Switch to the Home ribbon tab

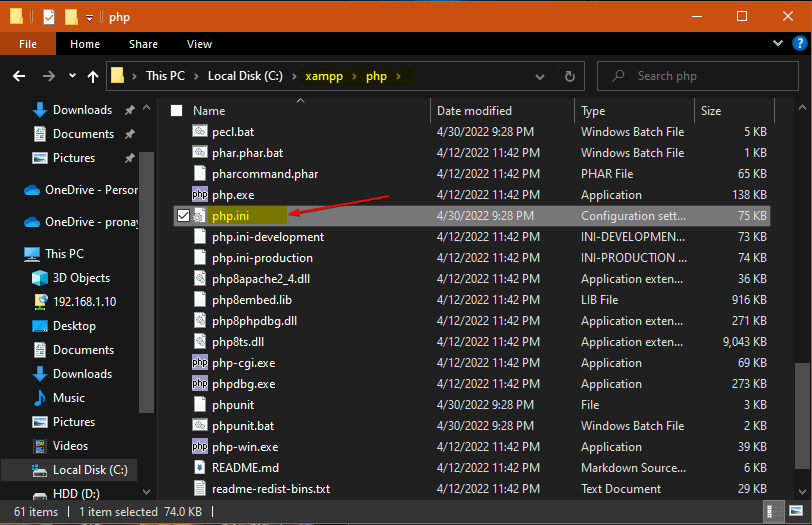(x=85, y=44)
